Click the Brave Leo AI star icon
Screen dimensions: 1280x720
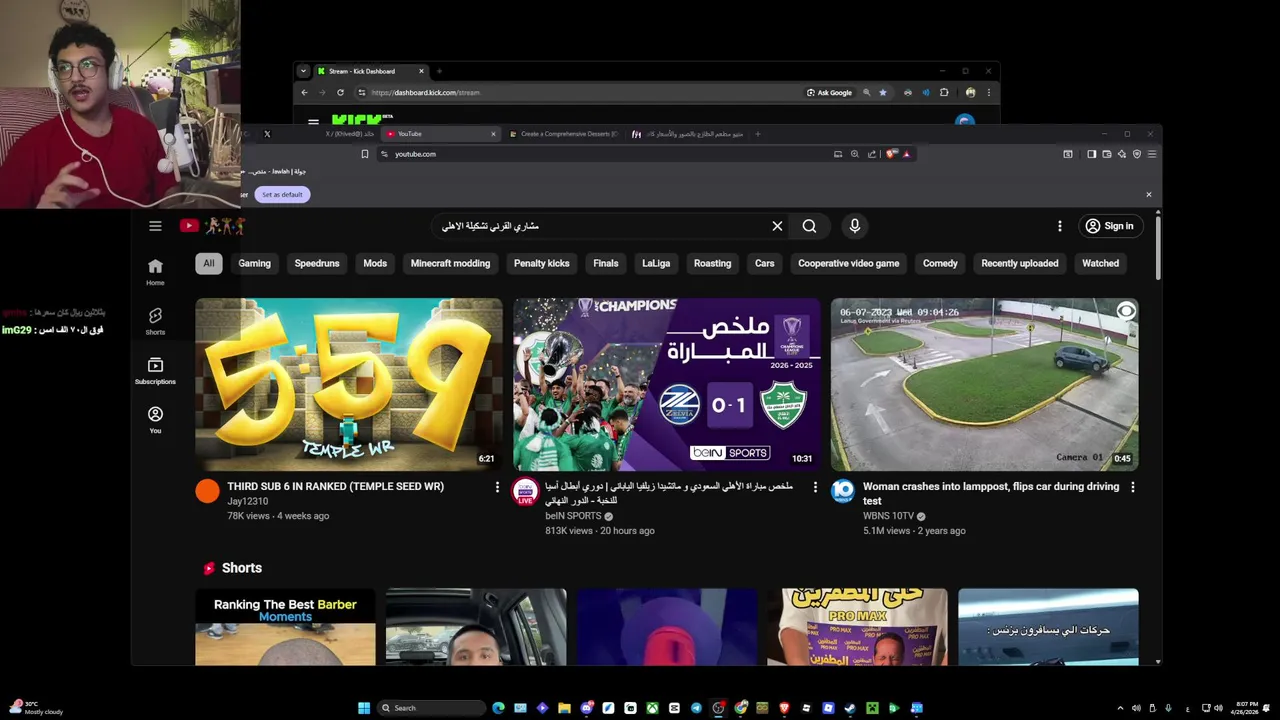click(1121, 154)
